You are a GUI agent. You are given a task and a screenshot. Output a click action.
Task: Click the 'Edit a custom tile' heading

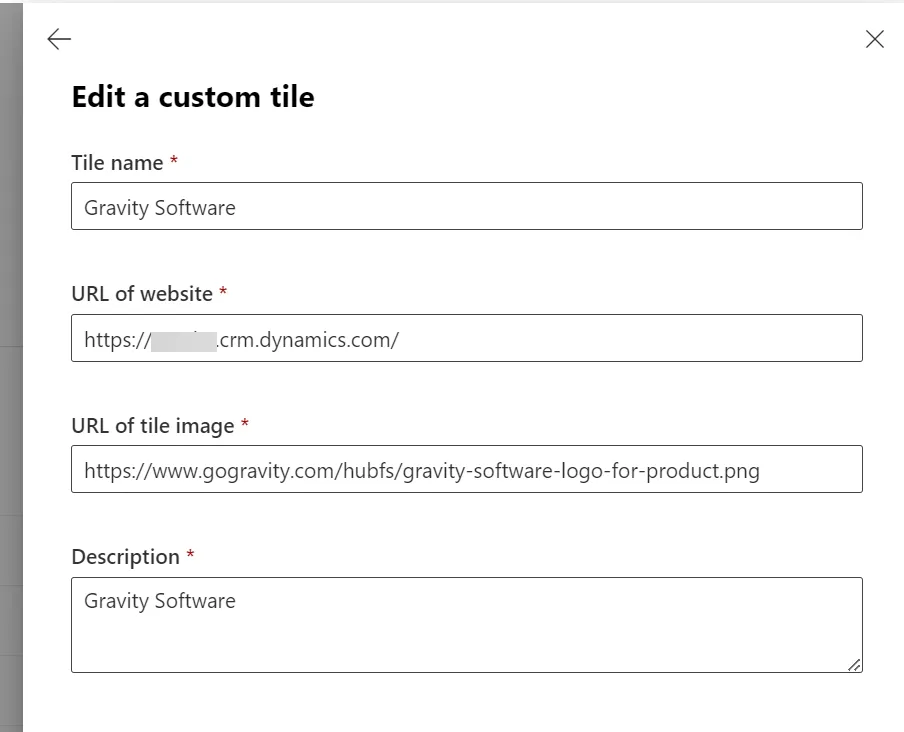coord(193,97)
